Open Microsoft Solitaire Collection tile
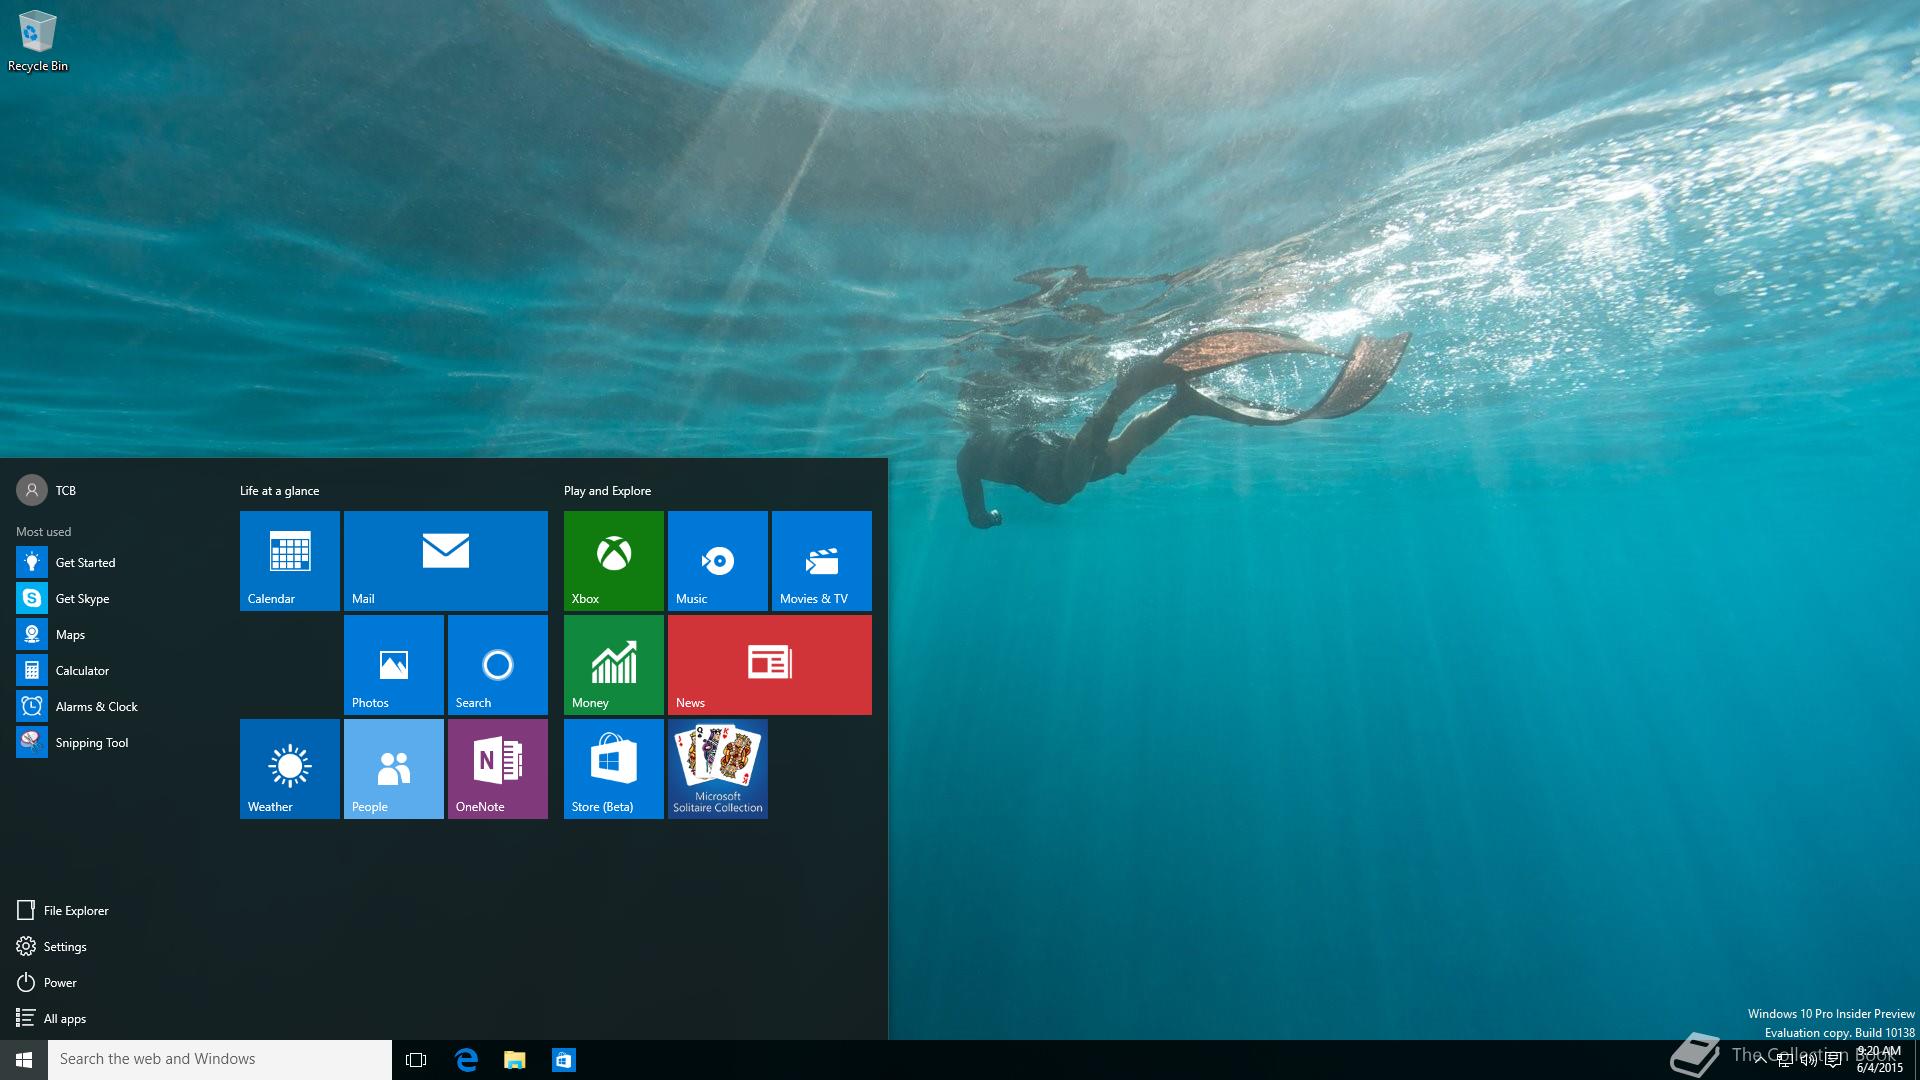 click(718, 769)
